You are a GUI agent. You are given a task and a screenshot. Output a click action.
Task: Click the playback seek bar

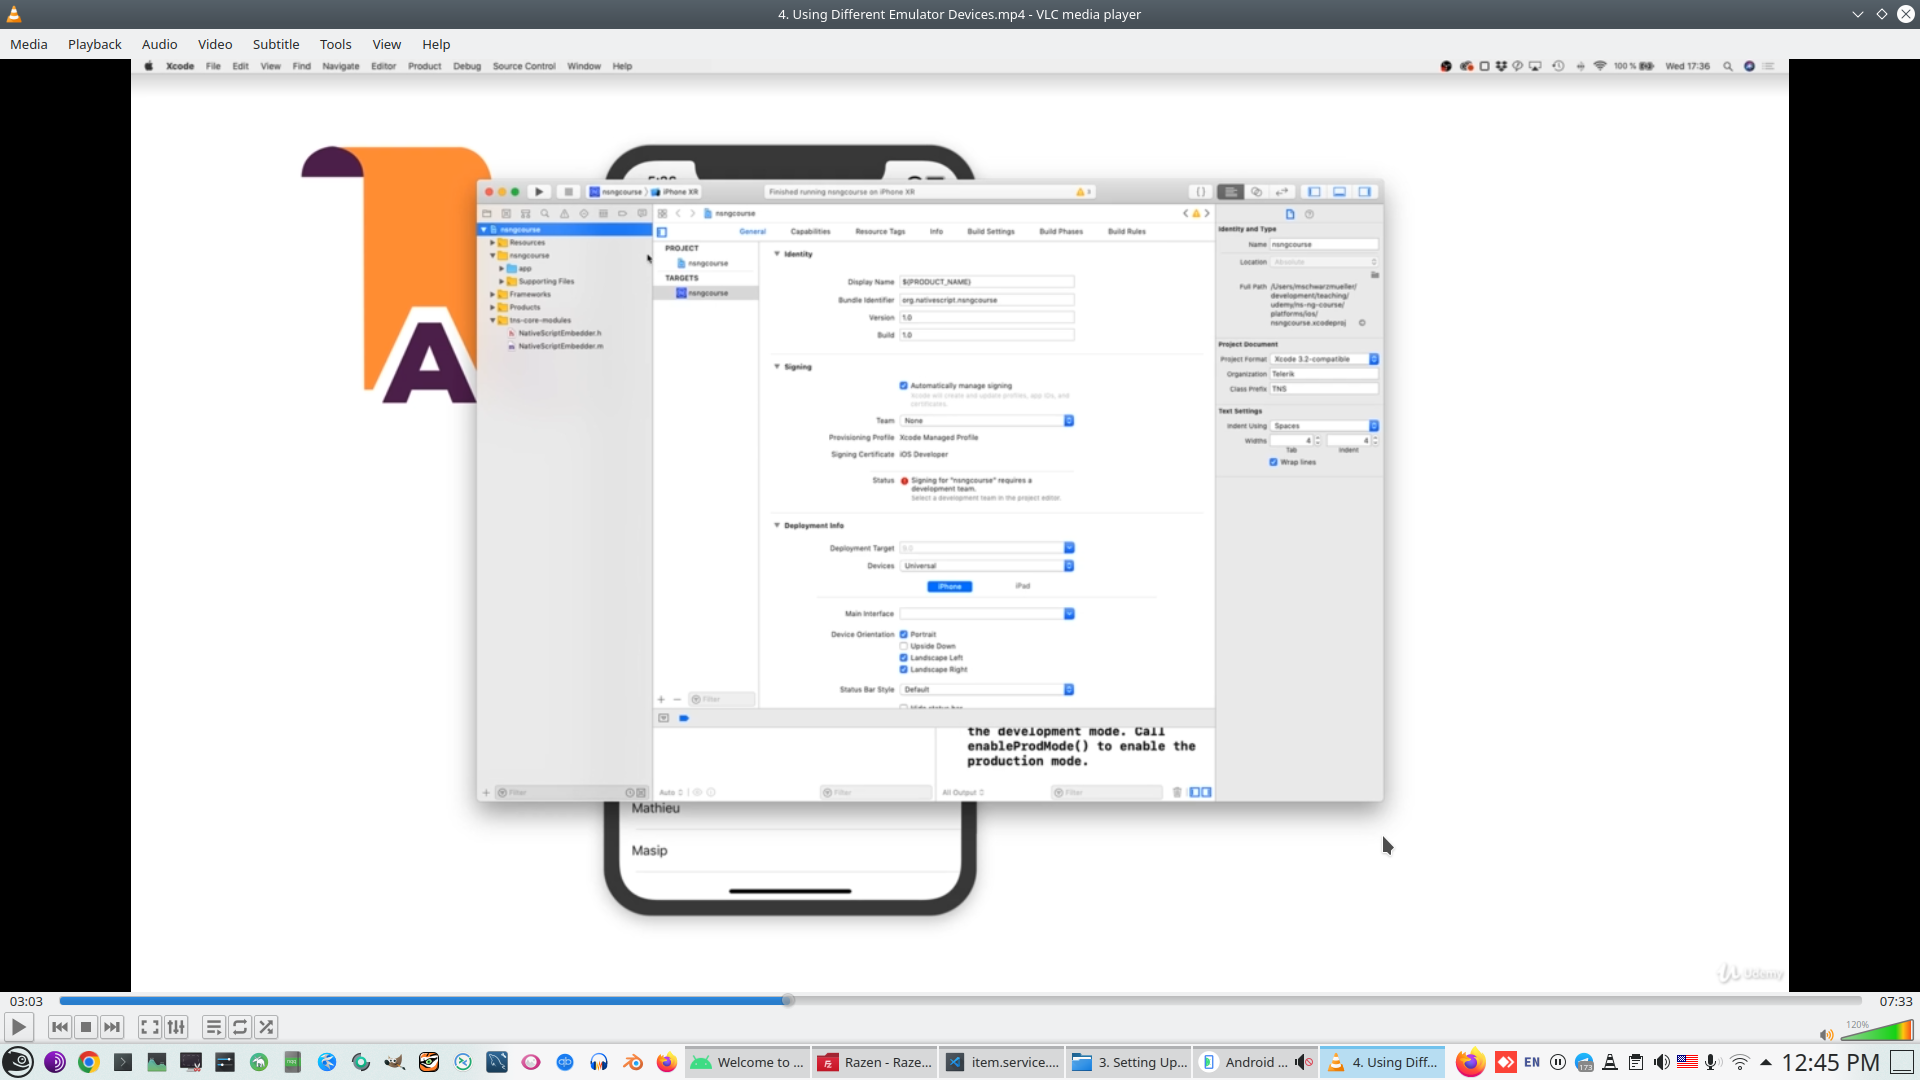click(x=960, y=1000)
